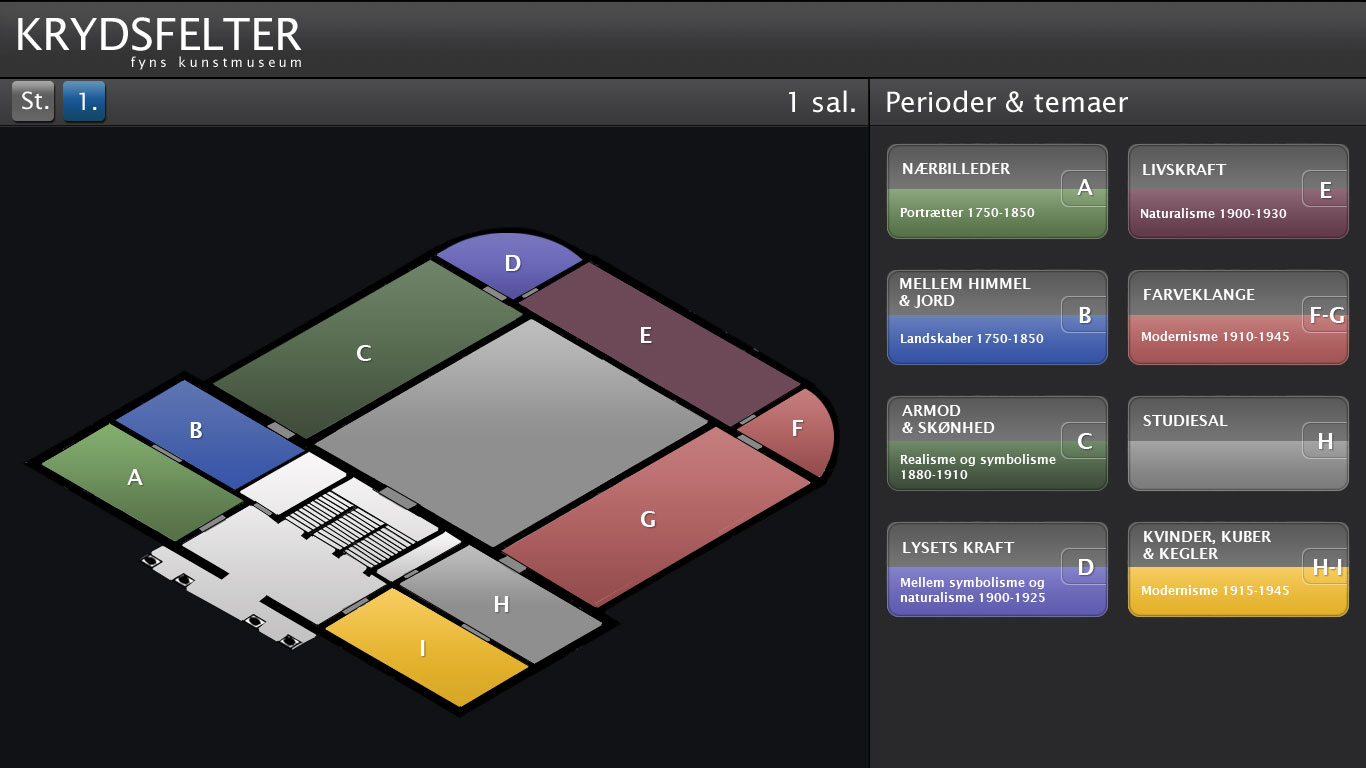Click dark green room C on map
1366x768 pixels.
[364, 352]
